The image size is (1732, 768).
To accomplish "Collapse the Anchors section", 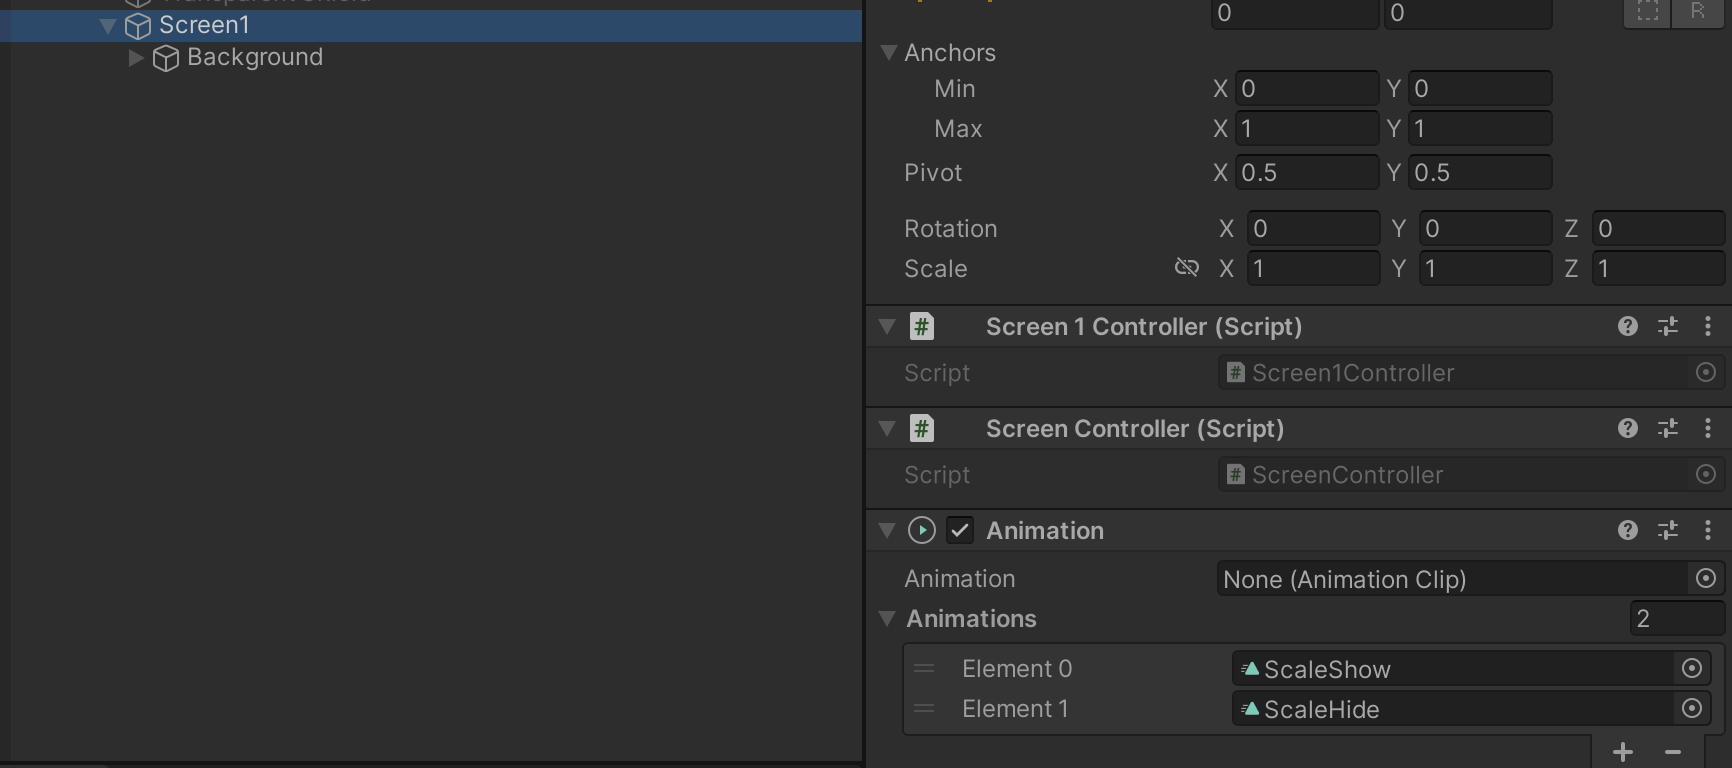I will coord(887,52).
